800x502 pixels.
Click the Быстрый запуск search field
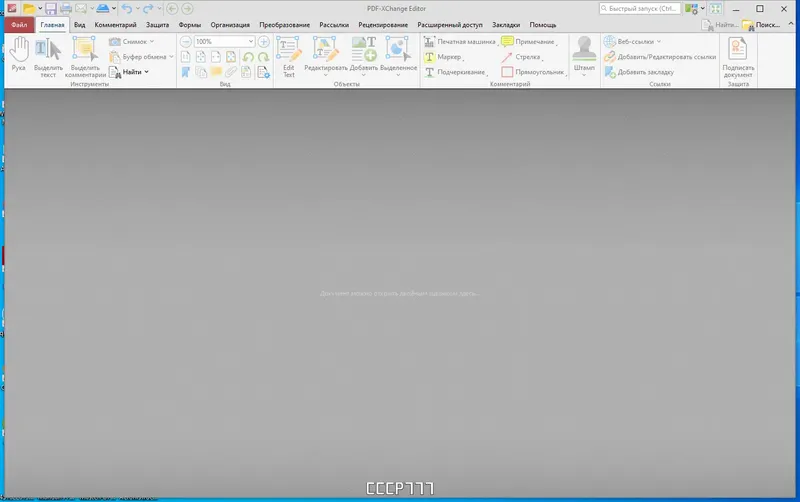pyautogui.click(x=639, y=9)
